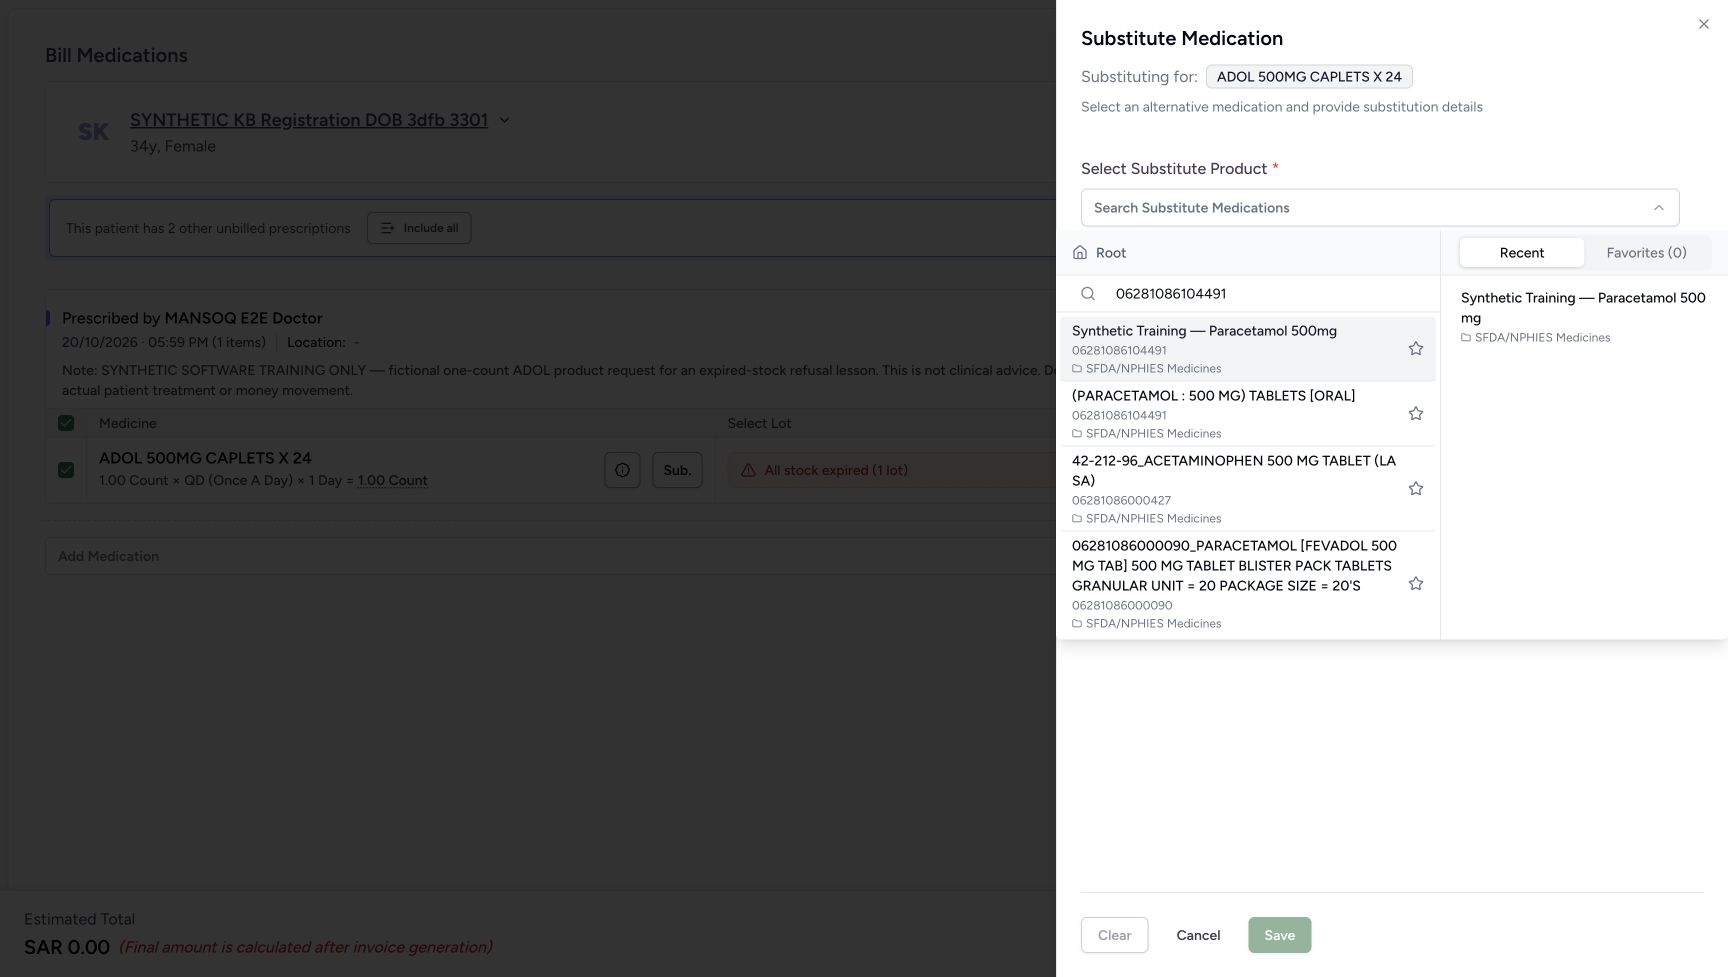
Task: Pick recent Synthetic Training — Paracetamol 500 mg
Action: coord(1584,317)
